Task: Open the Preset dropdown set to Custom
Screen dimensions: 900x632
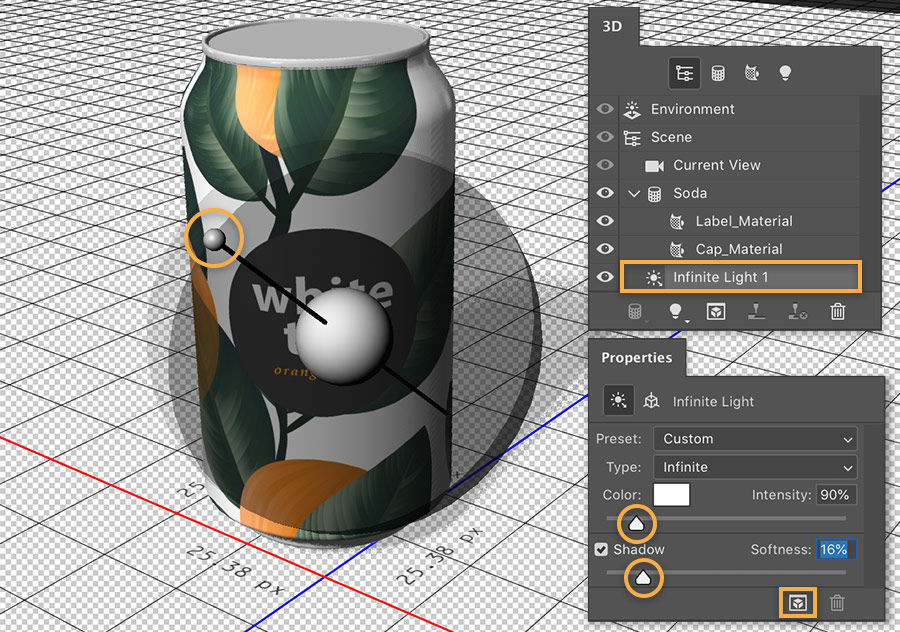Action: (x=755, y=438)
